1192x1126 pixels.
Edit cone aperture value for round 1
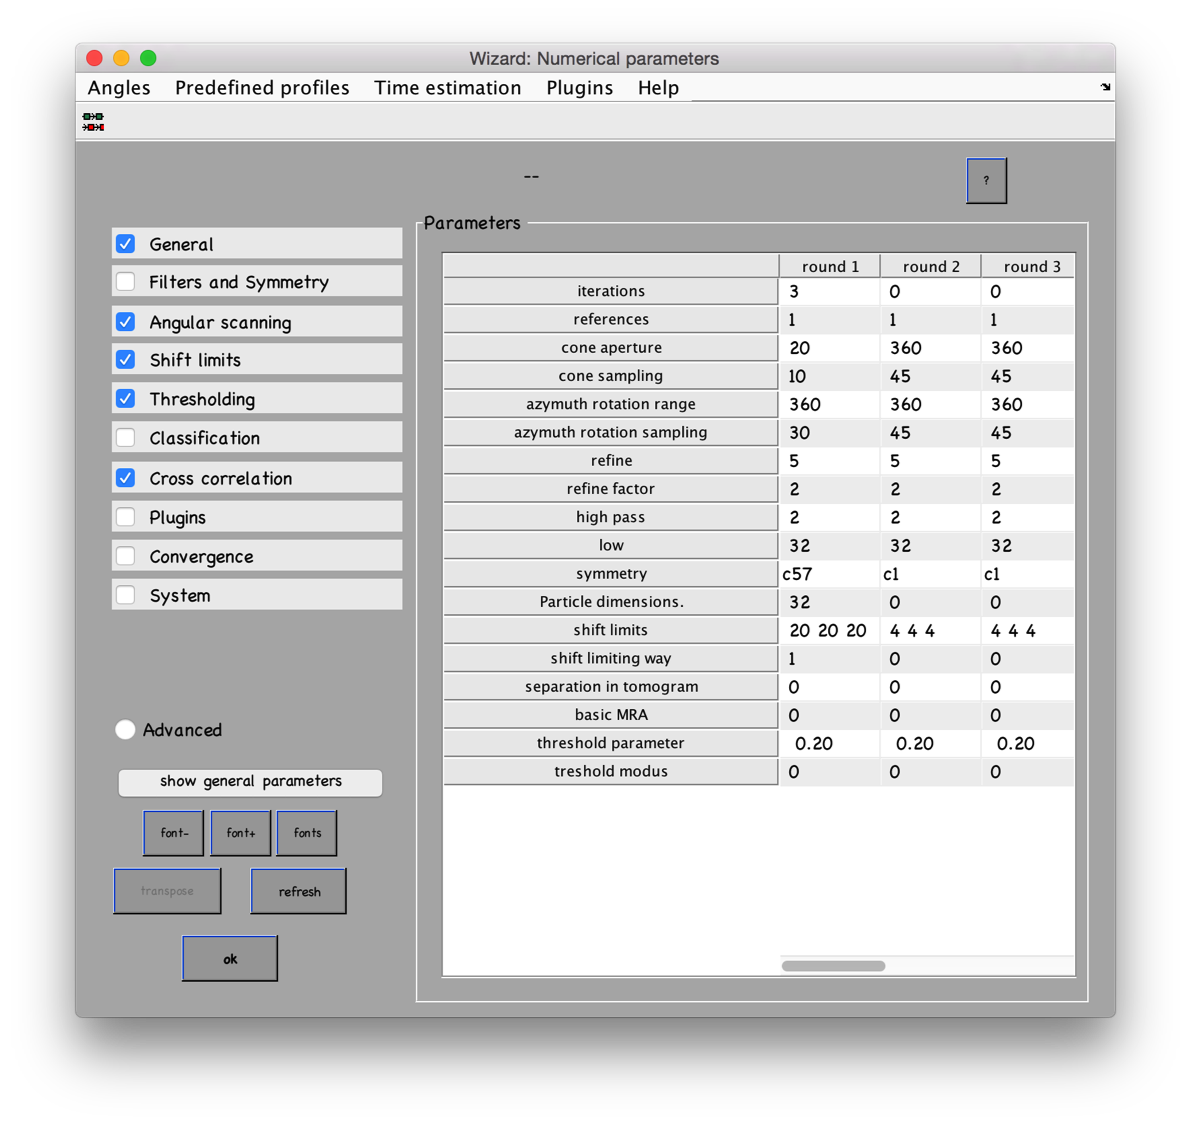click(829, 347)
